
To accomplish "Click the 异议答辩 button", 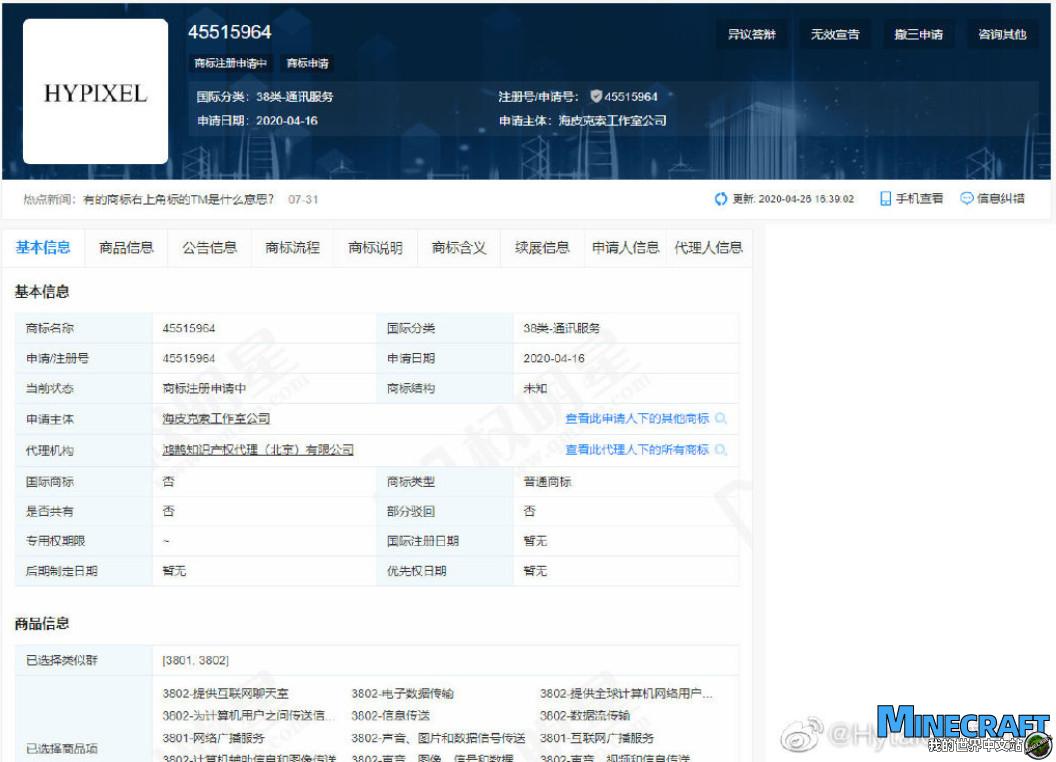I will tap(751, 33).
